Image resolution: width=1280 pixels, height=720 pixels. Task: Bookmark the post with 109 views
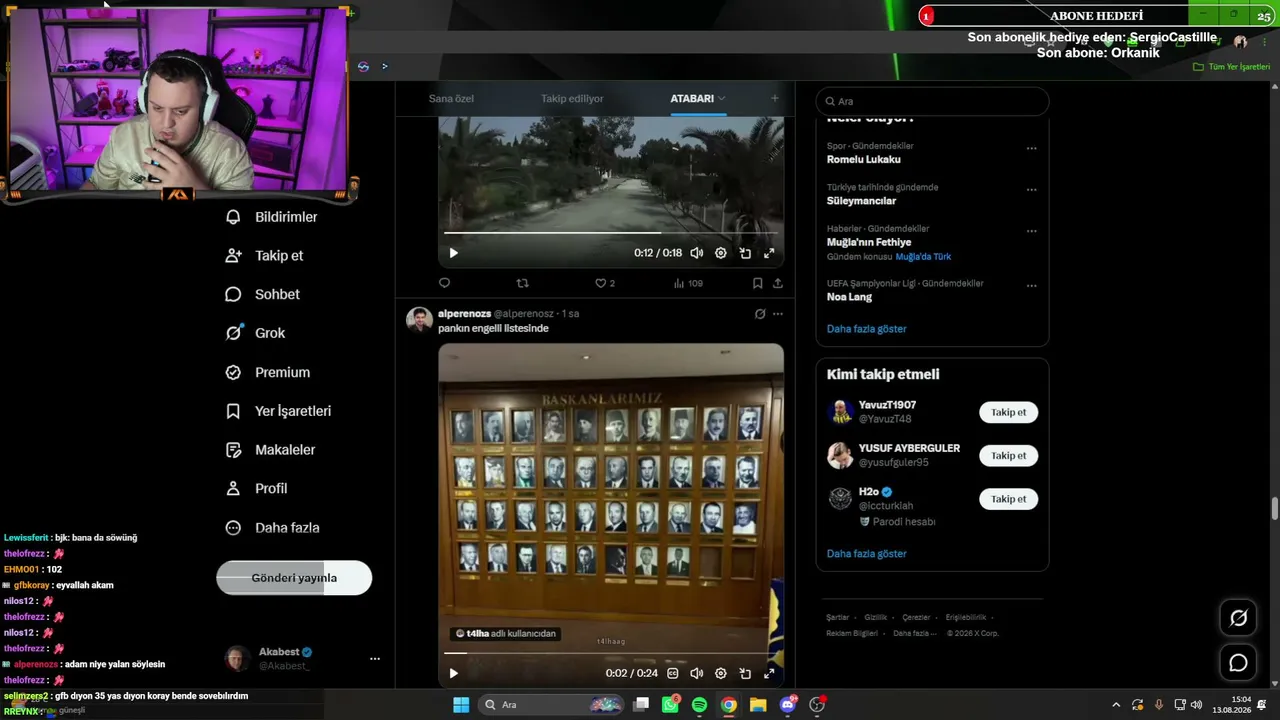[758, 283]
